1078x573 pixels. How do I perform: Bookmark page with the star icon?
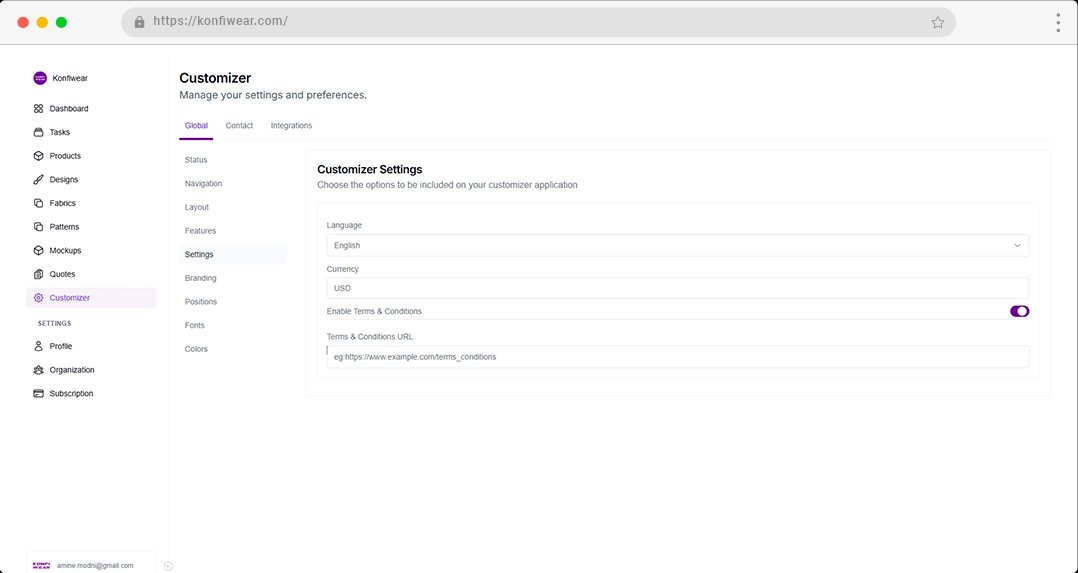pyautogui.click(x=937, y=22)
